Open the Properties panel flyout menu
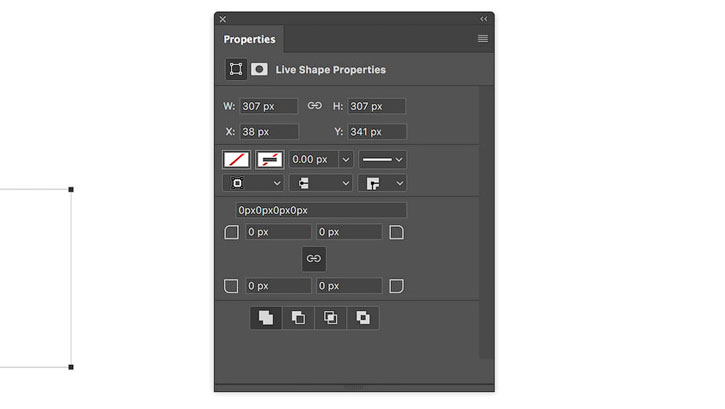The width and height of the screenshot is (725, 409). pyautogui.click(x=483, y=38)
